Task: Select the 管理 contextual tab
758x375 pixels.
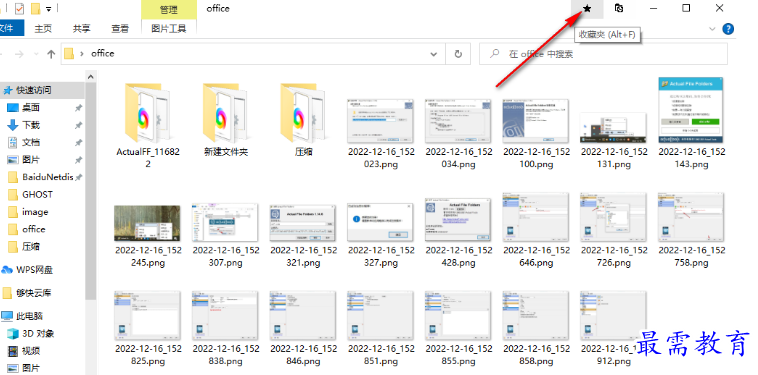Action: pos(169,10)
